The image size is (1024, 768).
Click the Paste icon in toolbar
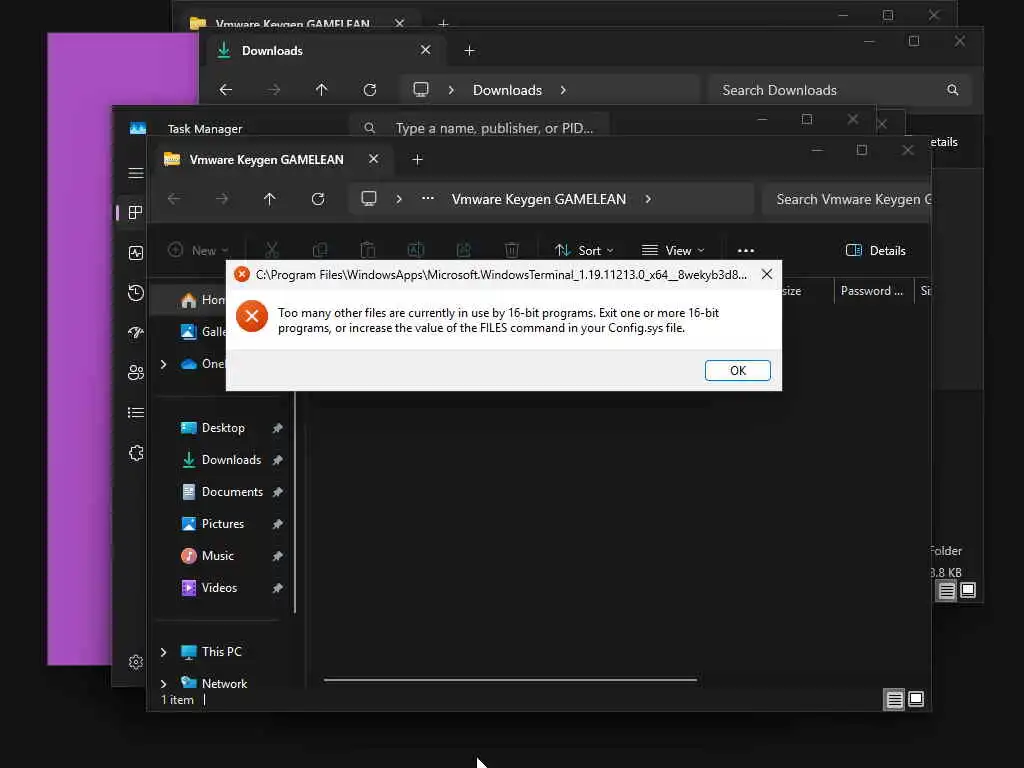pyautogui.click(x=368, y=250)
